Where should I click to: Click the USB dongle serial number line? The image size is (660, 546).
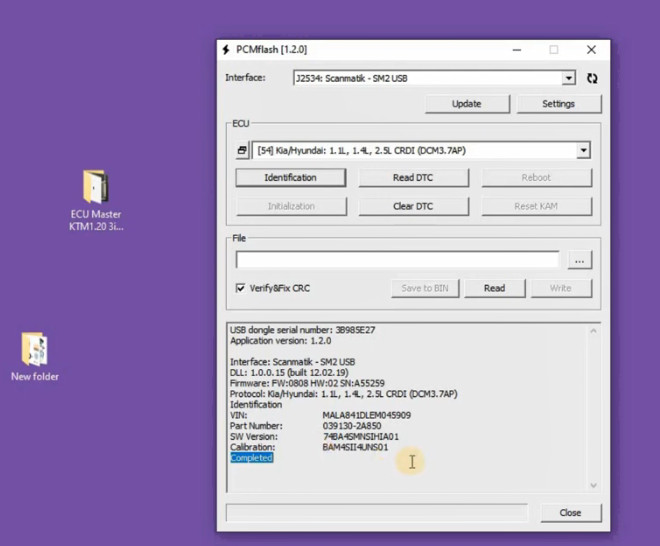(302, 330)
